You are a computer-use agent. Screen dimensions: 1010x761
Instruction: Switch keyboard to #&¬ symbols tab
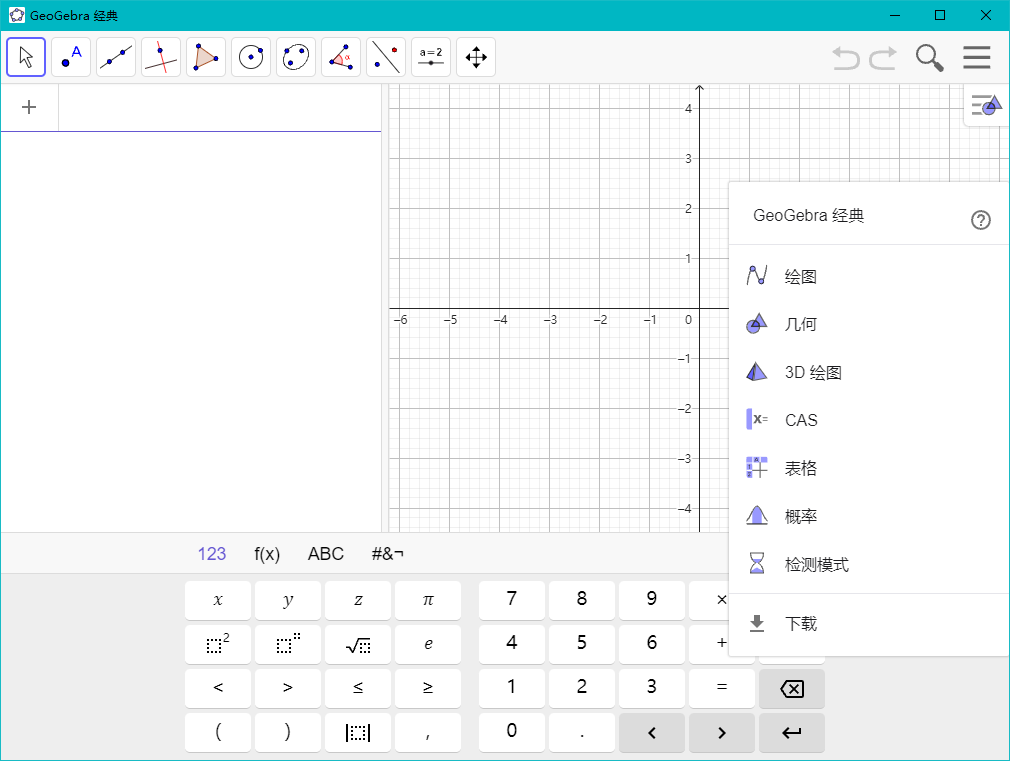[388, 554]
